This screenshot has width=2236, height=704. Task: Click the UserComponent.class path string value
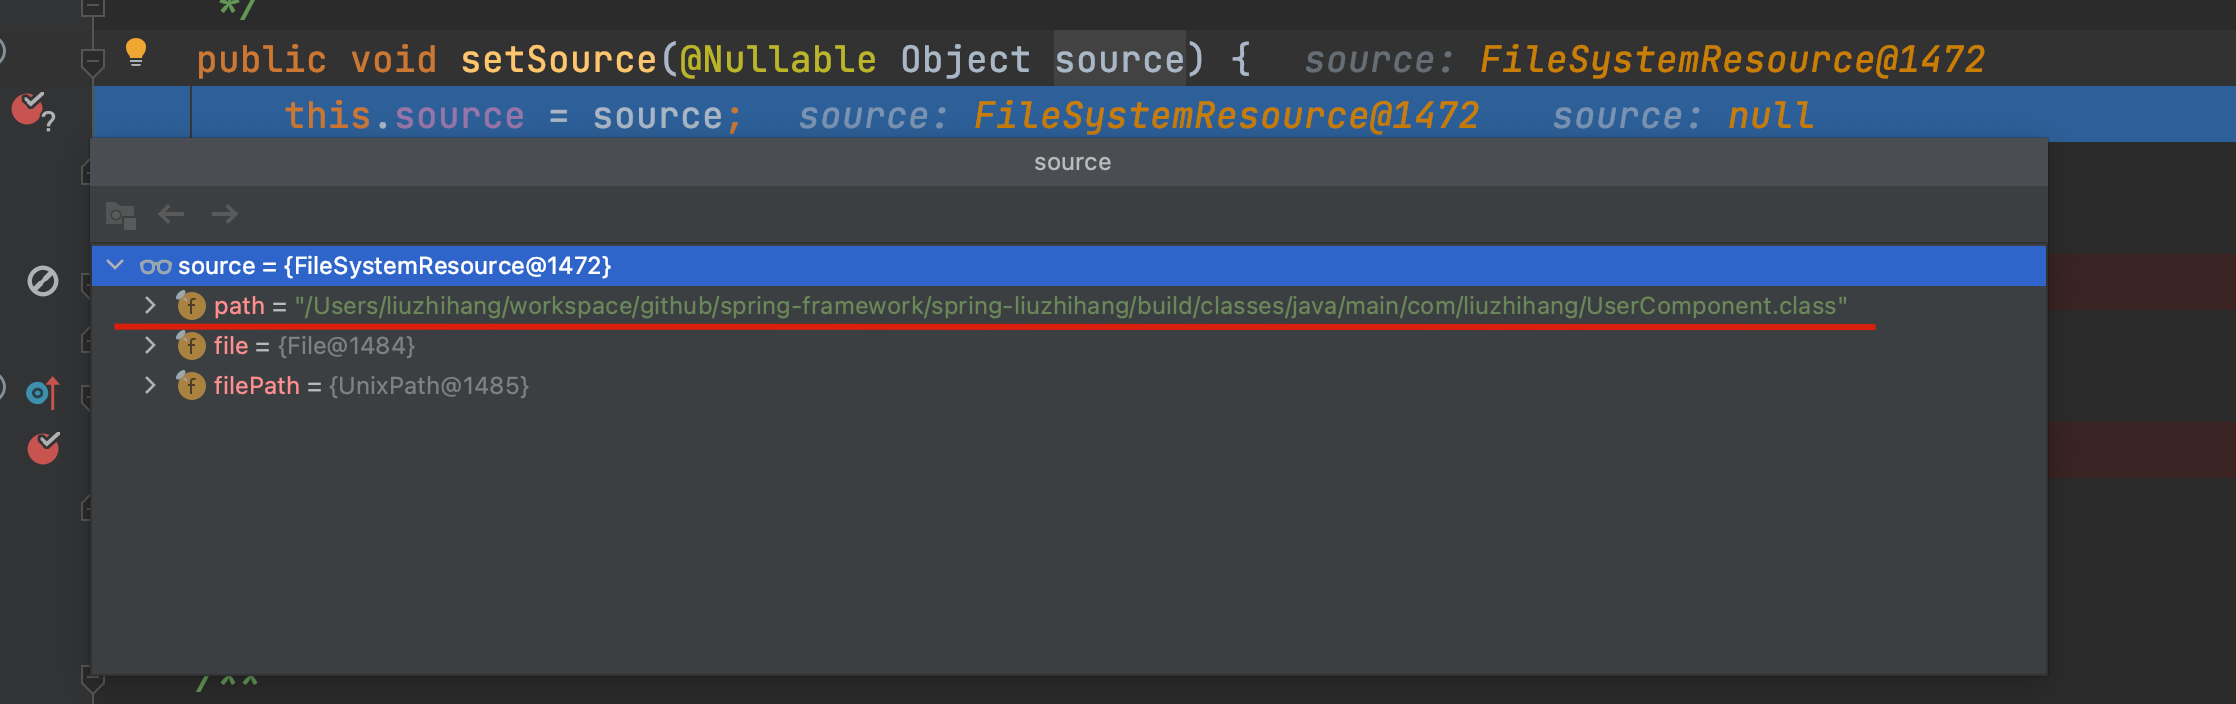pyautogui.click(x=1071, y=305)
